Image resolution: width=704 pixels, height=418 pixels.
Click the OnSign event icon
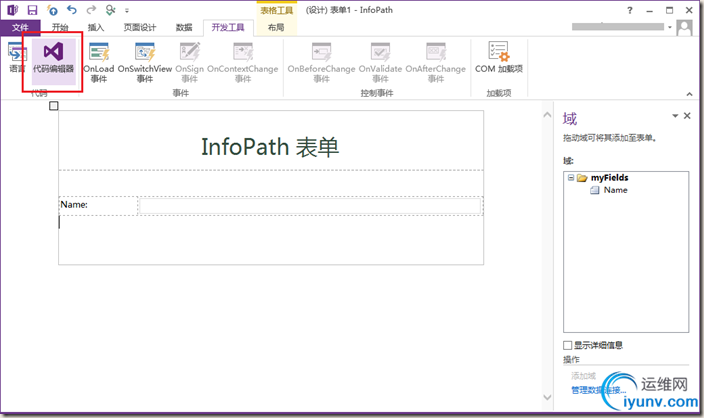click(190, 52)
